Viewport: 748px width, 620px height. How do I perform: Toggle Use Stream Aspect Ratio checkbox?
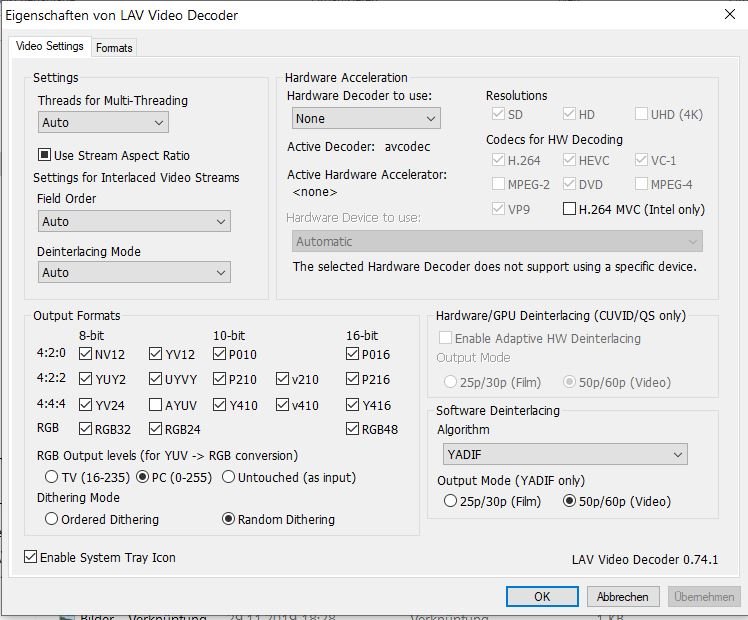point(44,155)
